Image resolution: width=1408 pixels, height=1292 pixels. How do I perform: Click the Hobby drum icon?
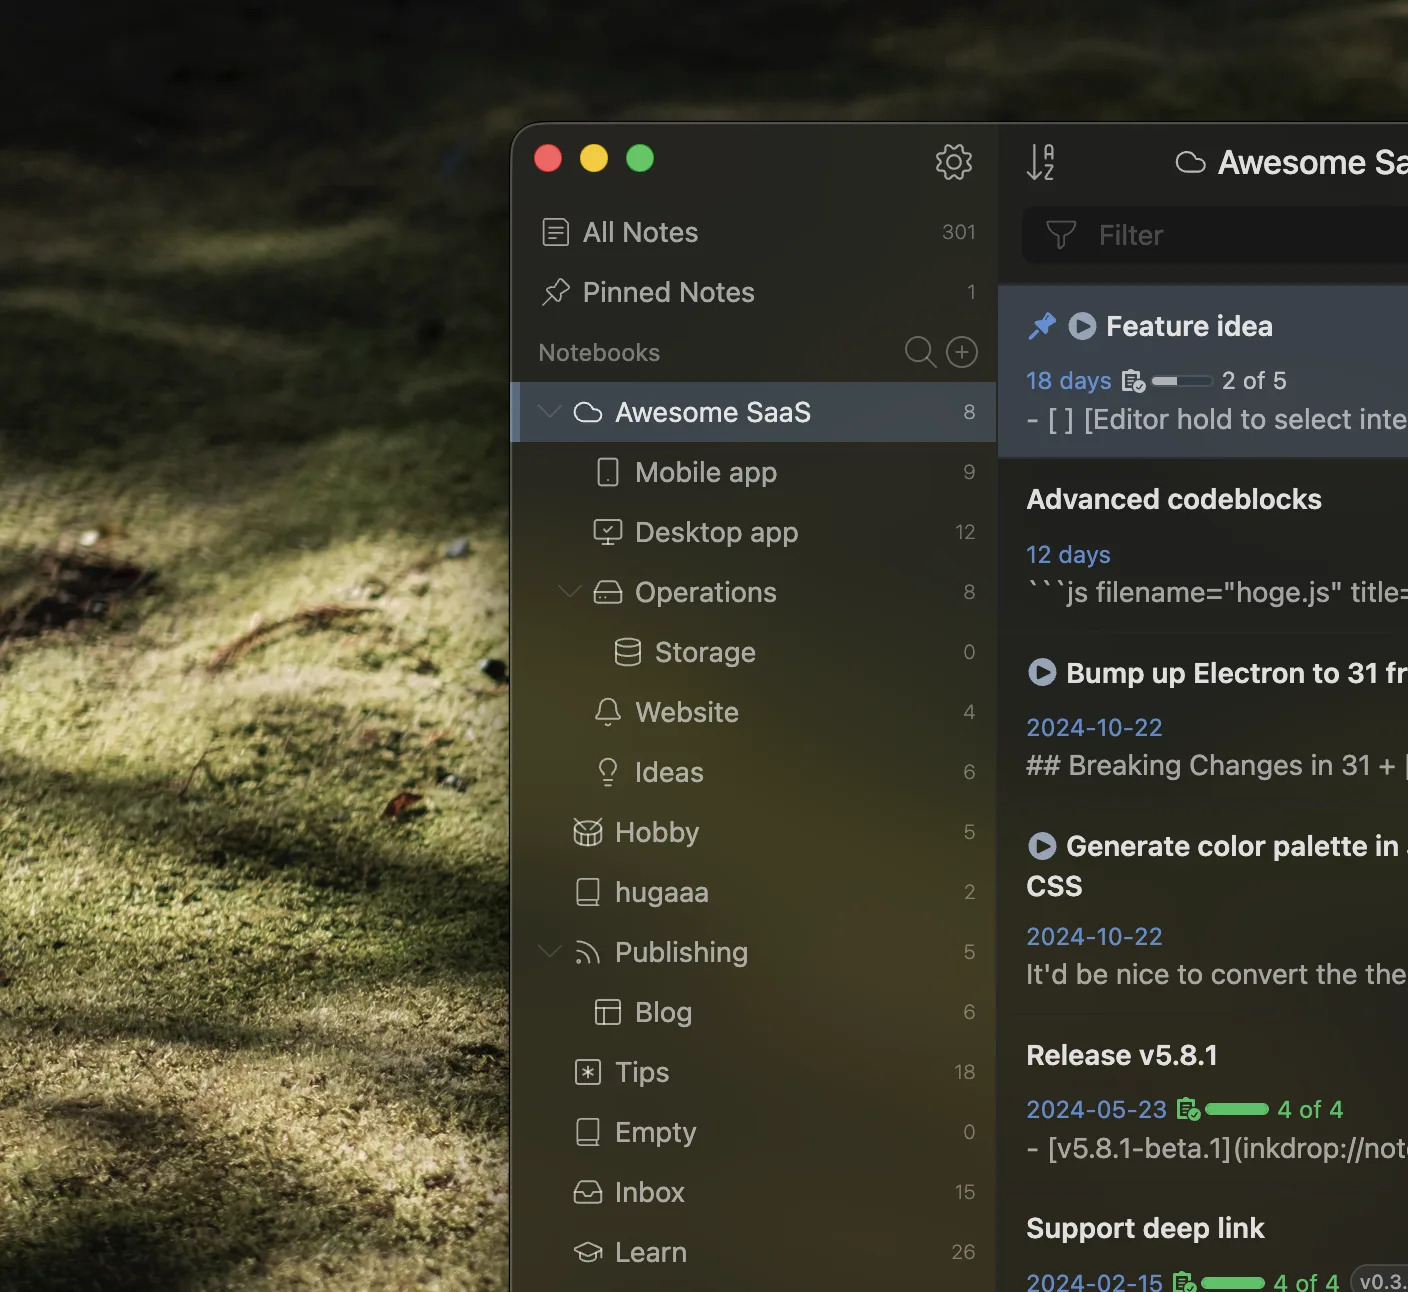click(x=588, y=832)
